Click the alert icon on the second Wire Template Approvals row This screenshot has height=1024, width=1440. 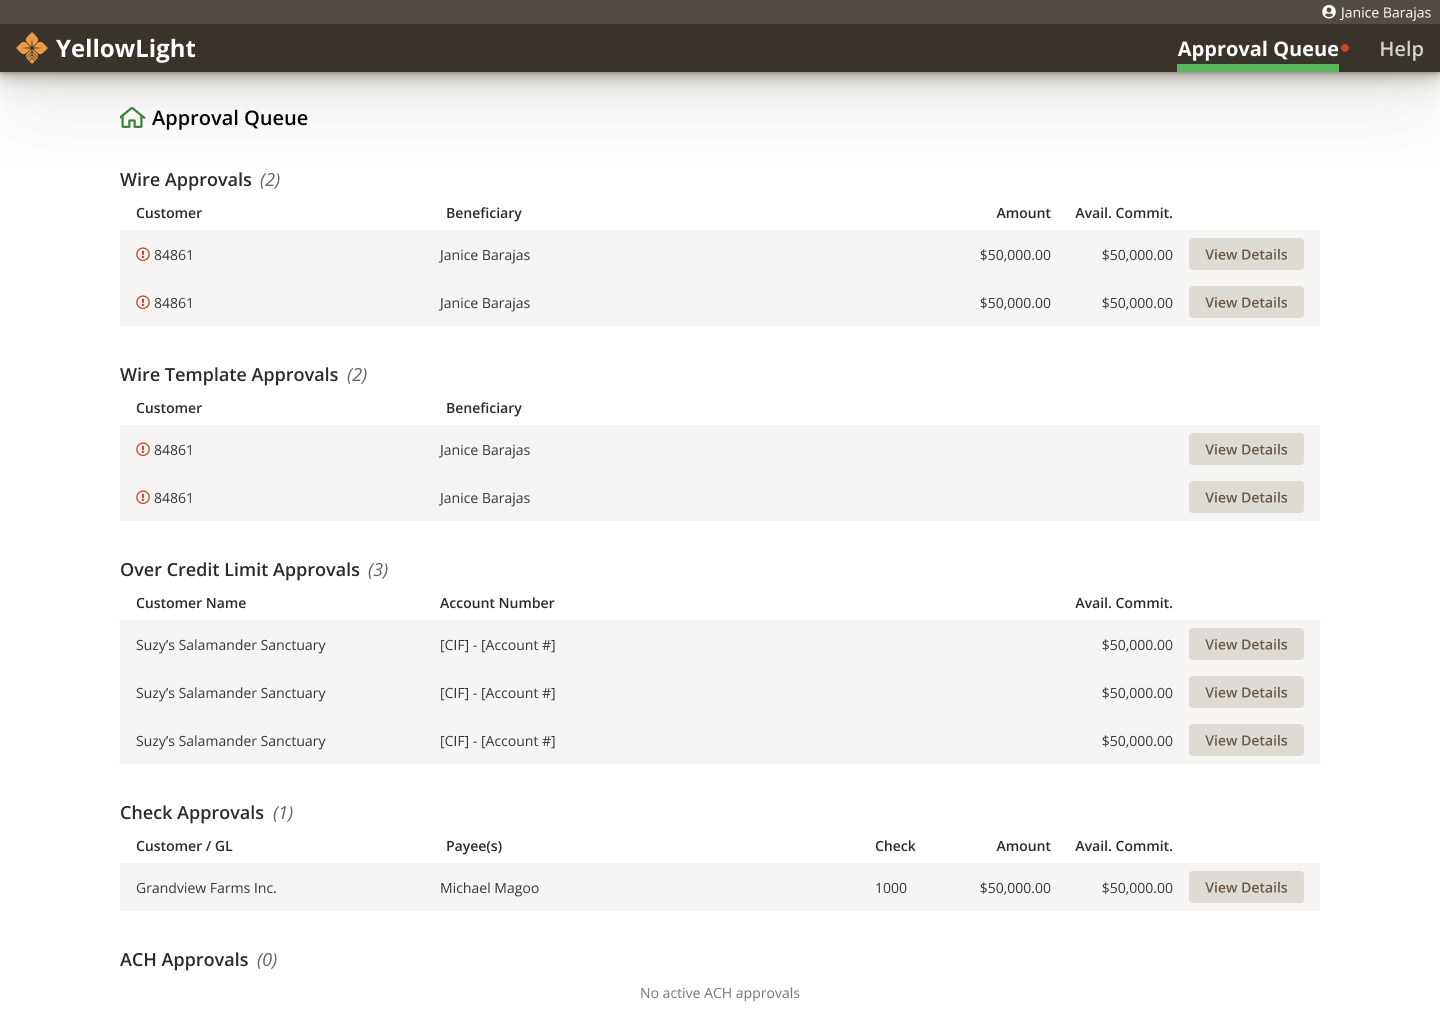point(143,497)
